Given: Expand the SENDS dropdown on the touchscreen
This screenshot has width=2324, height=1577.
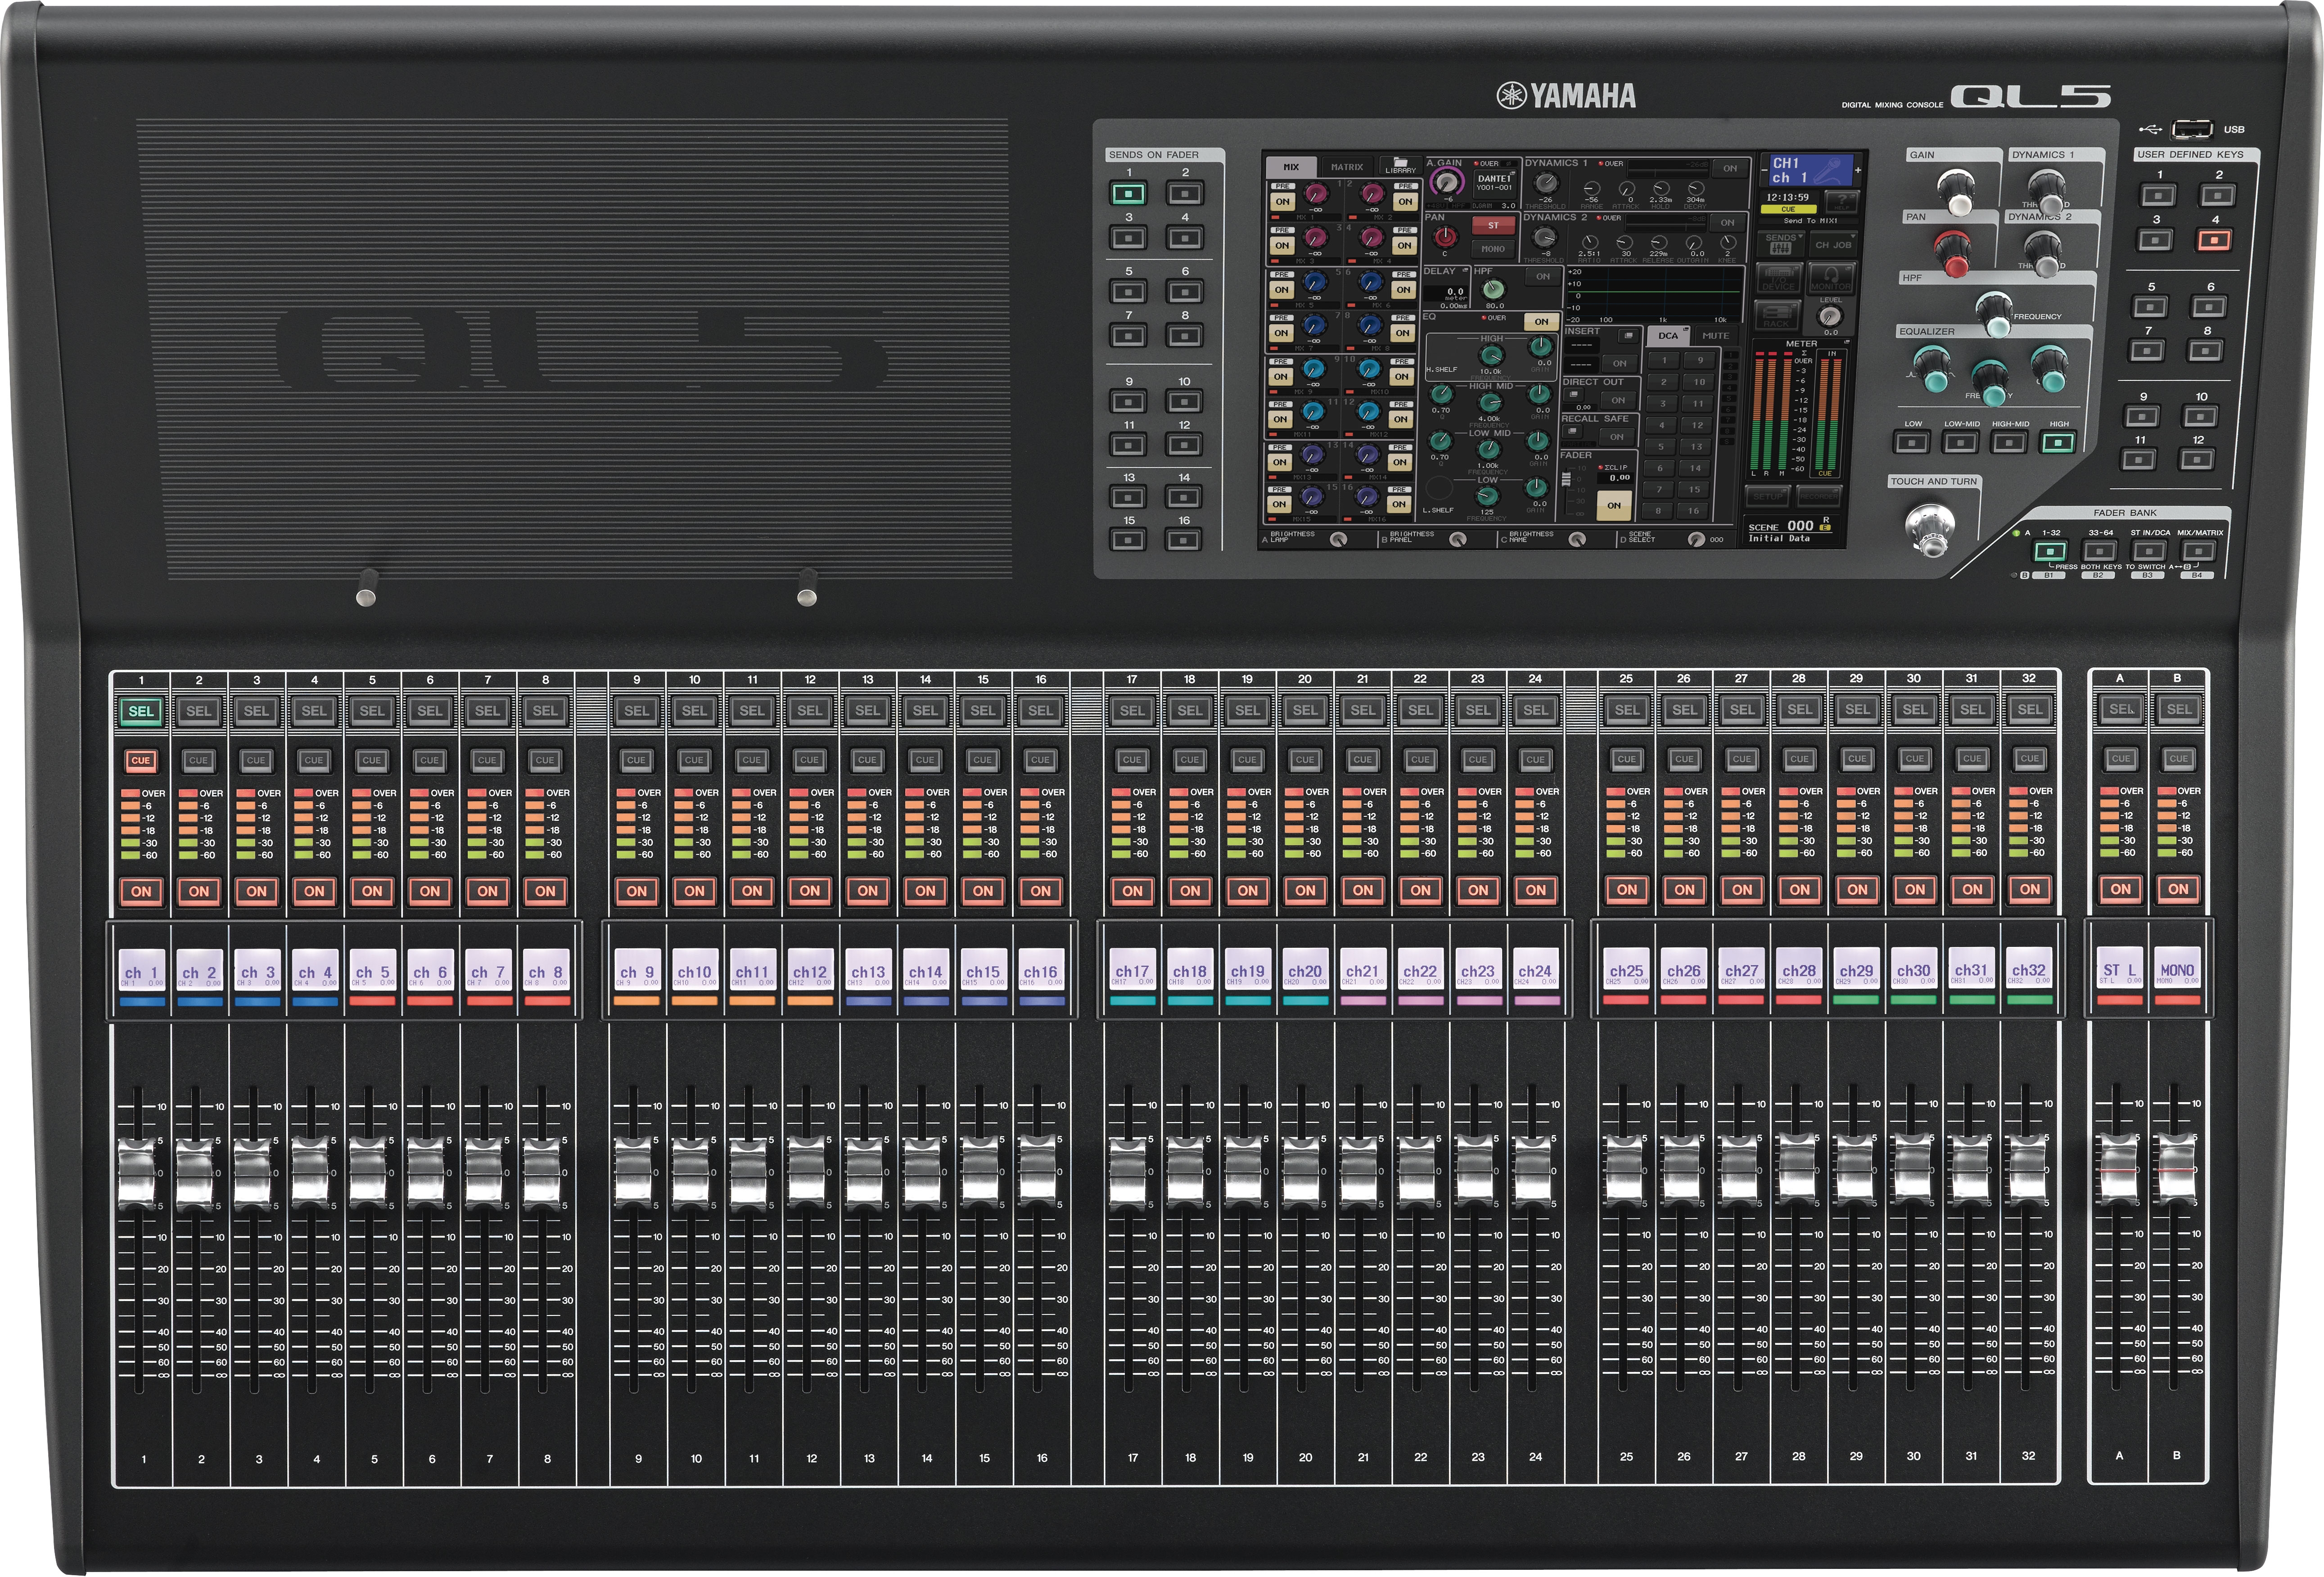Looking at the screenshot, I should (x=1781, y=243).
